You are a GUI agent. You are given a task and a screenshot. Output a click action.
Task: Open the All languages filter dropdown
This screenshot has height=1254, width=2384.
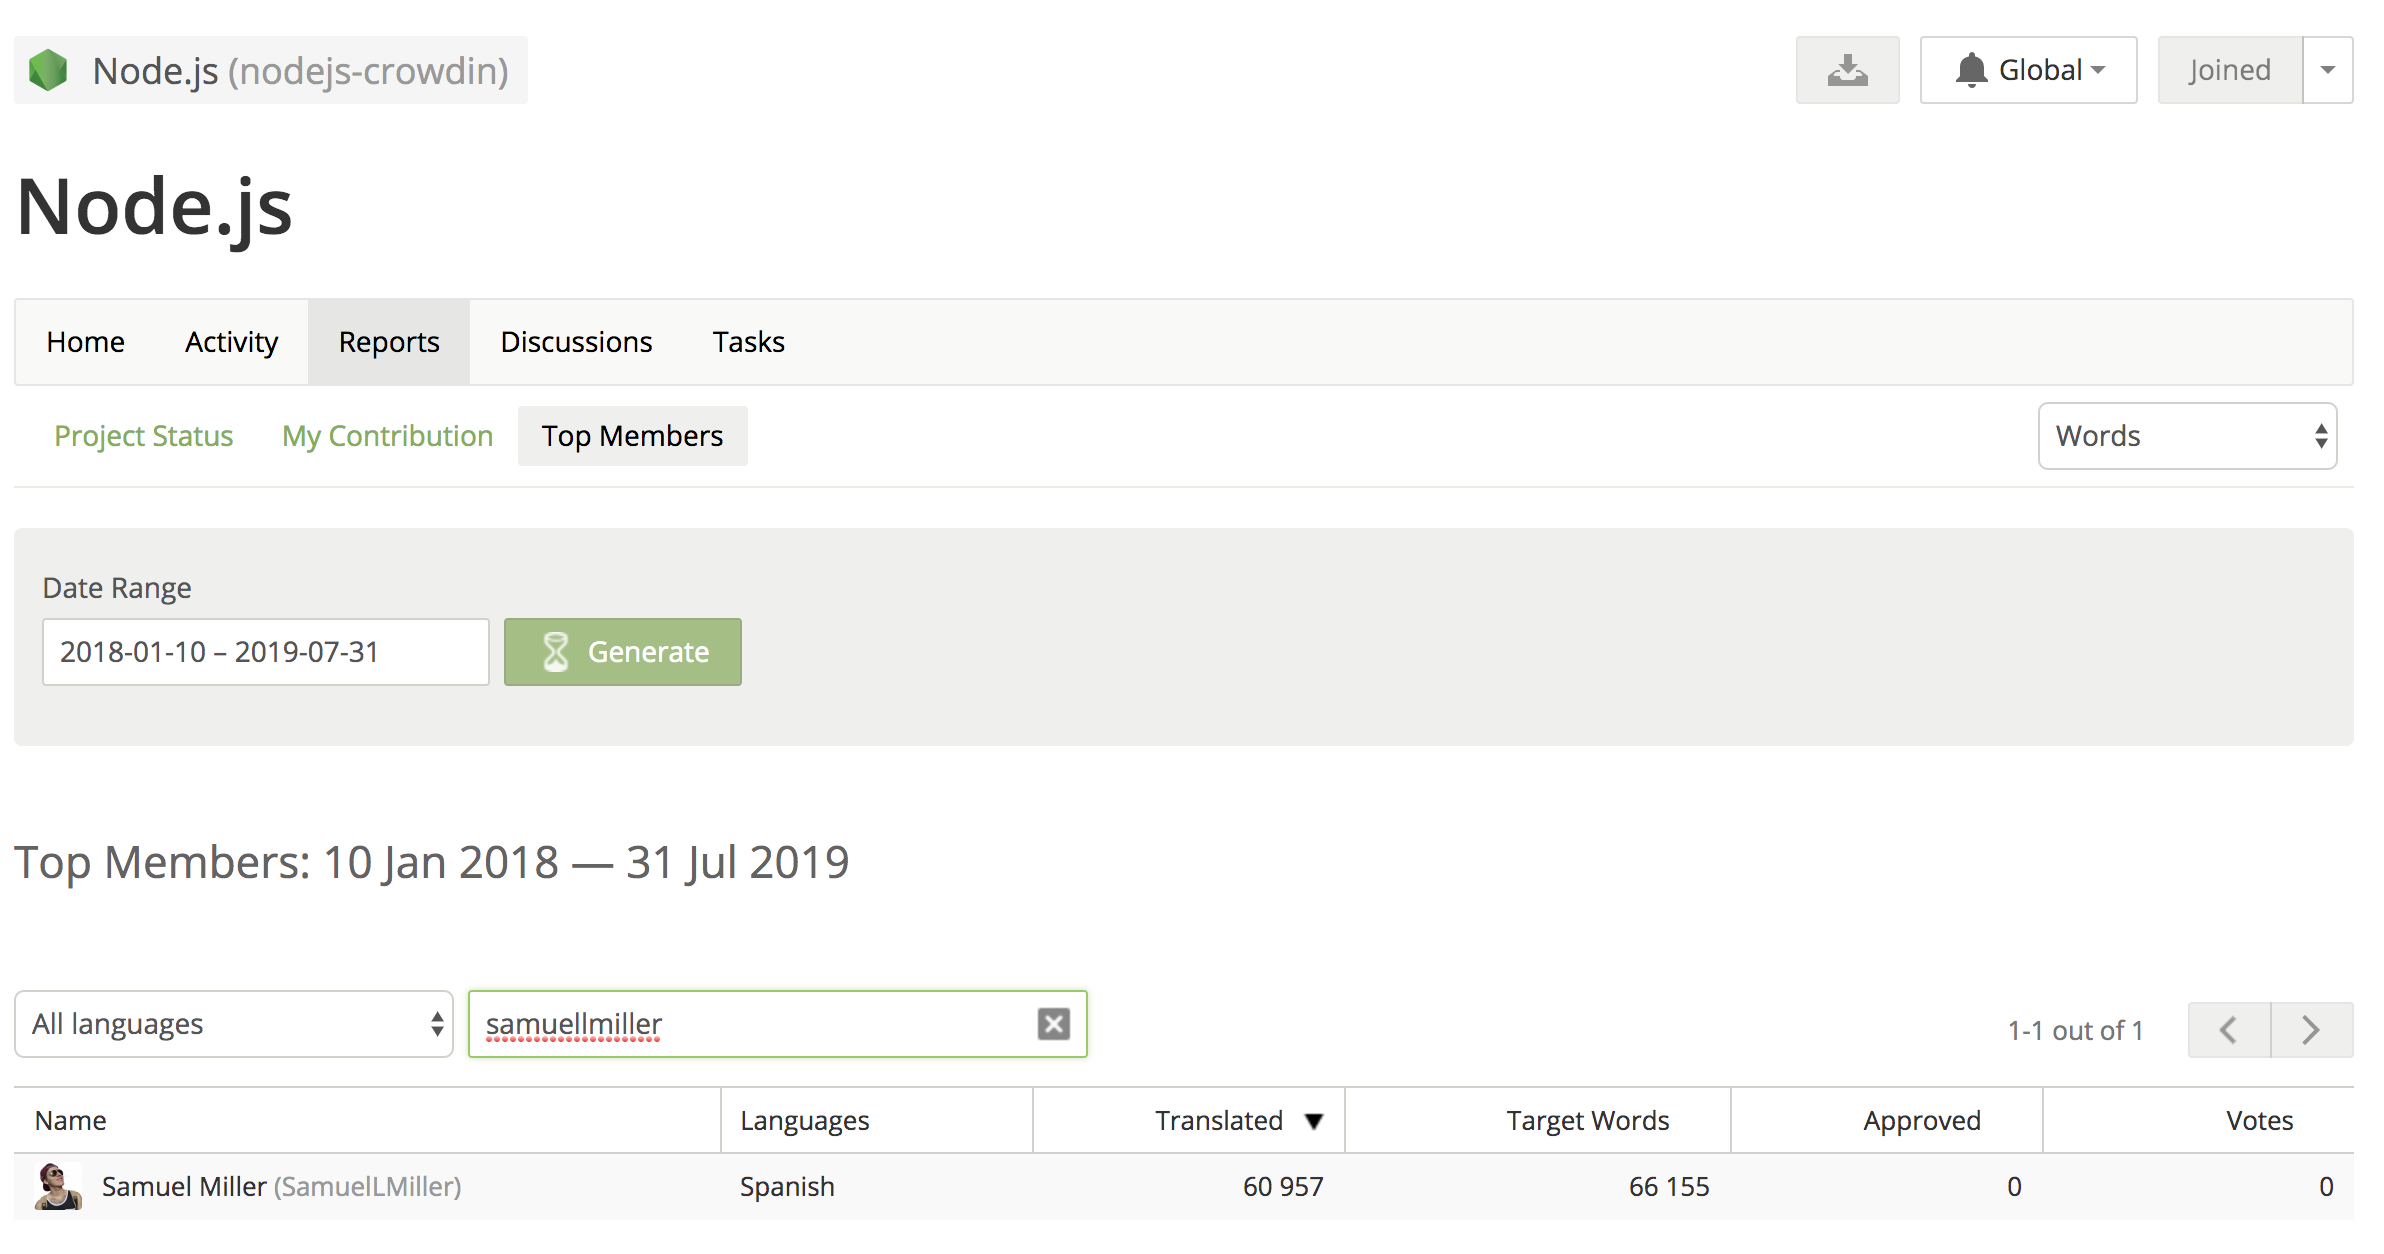coord(234,1024)
